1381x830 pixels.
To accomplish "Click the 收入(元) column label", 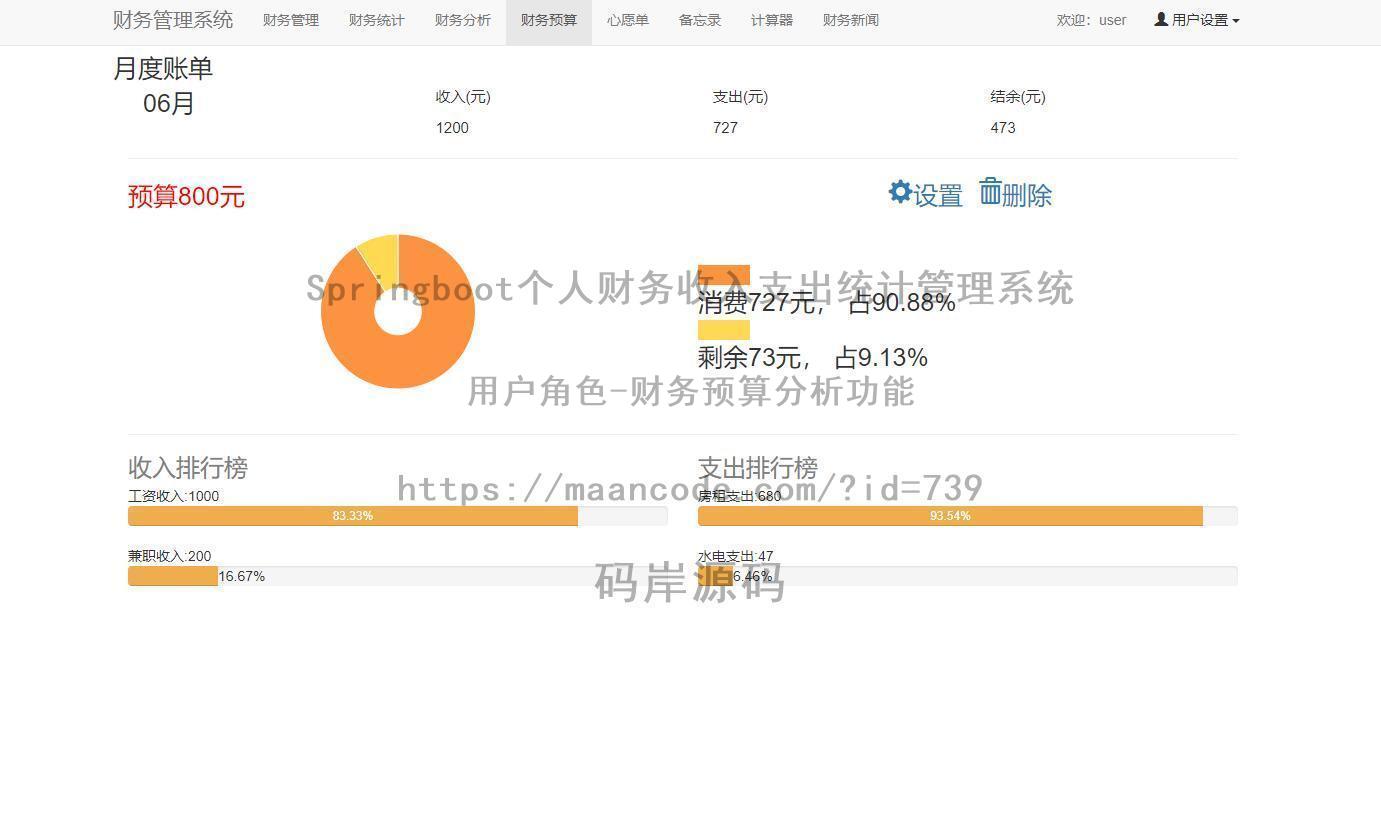I will click(463, 97).
